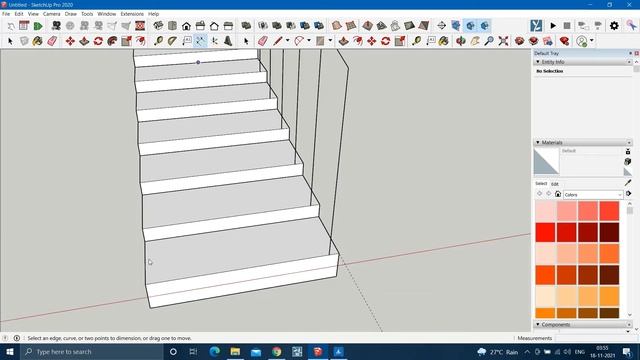The image size is (640, 360).
Task: Open the Draw menu
Action: [71, 14]
